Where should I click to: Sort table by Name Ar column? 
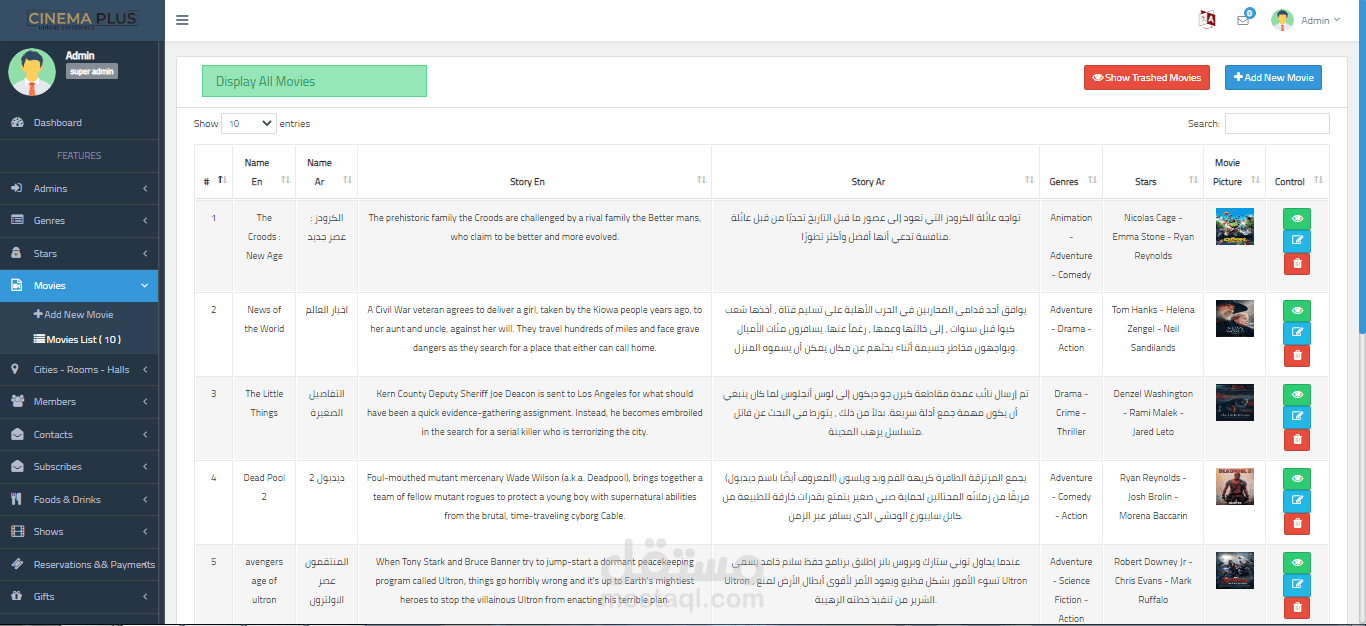tap(326, 172)
